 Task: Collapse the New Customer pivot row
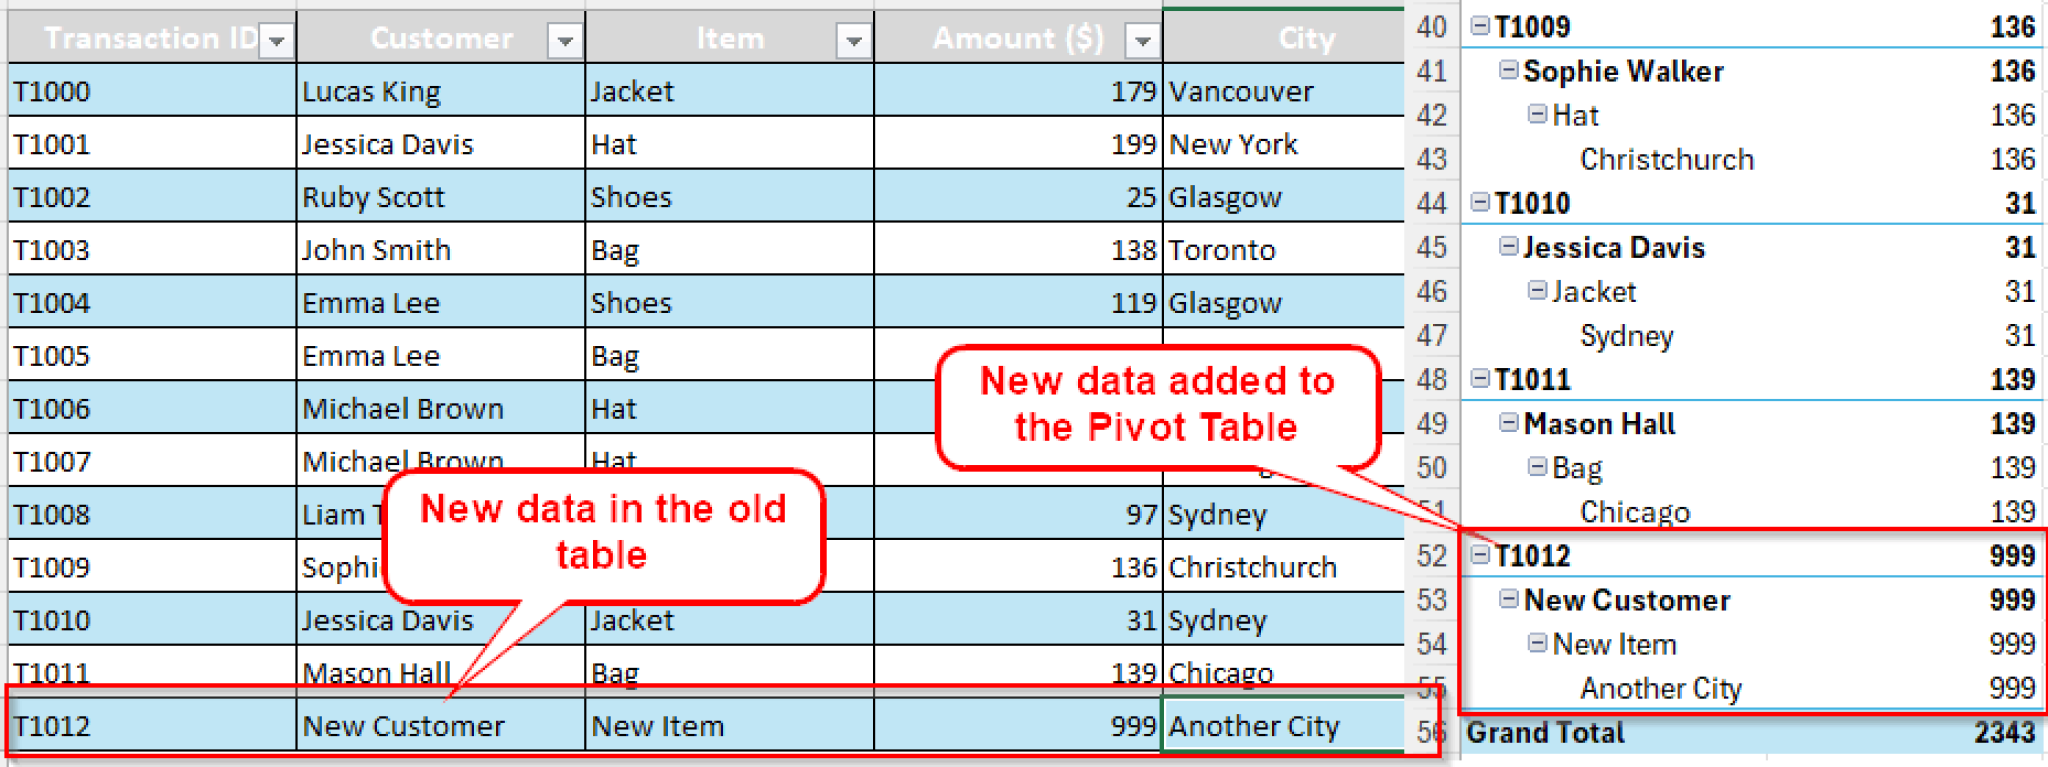[x=1508, y=599]
